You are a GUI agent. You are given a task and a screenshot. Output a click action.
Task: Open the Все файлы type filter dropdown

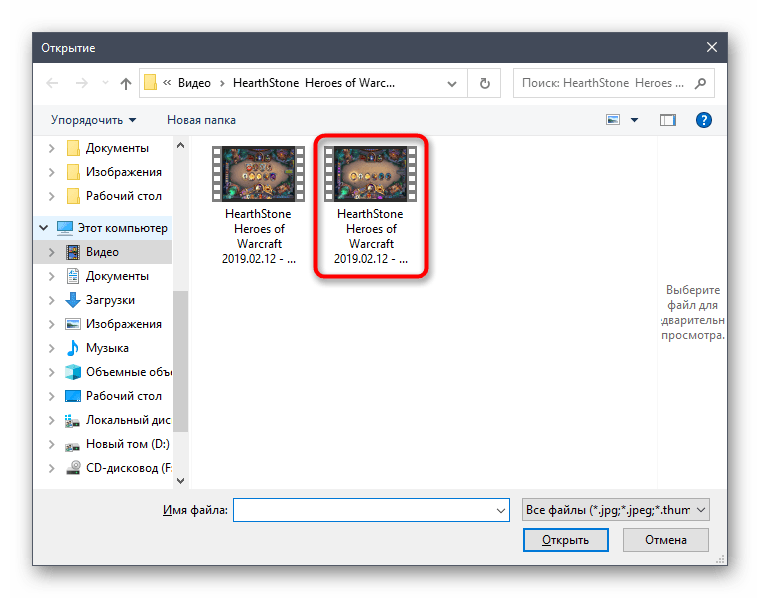point(615,510)
